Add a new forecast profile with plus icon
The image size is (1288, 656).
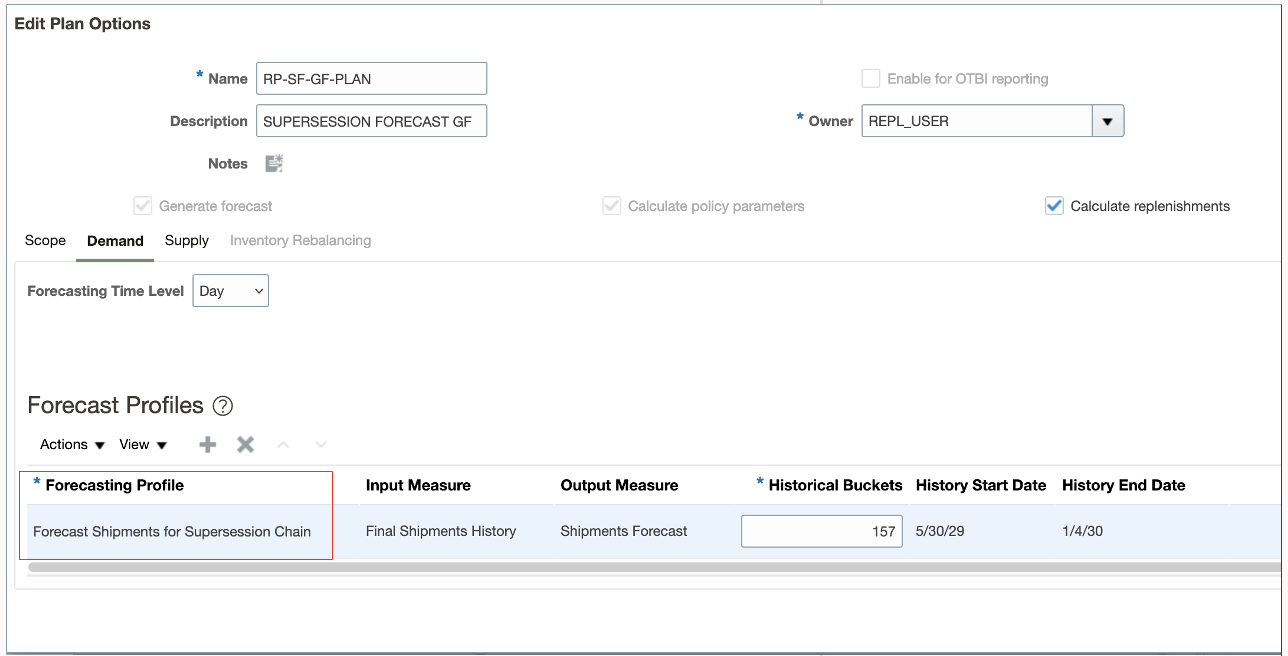point(206,444)
